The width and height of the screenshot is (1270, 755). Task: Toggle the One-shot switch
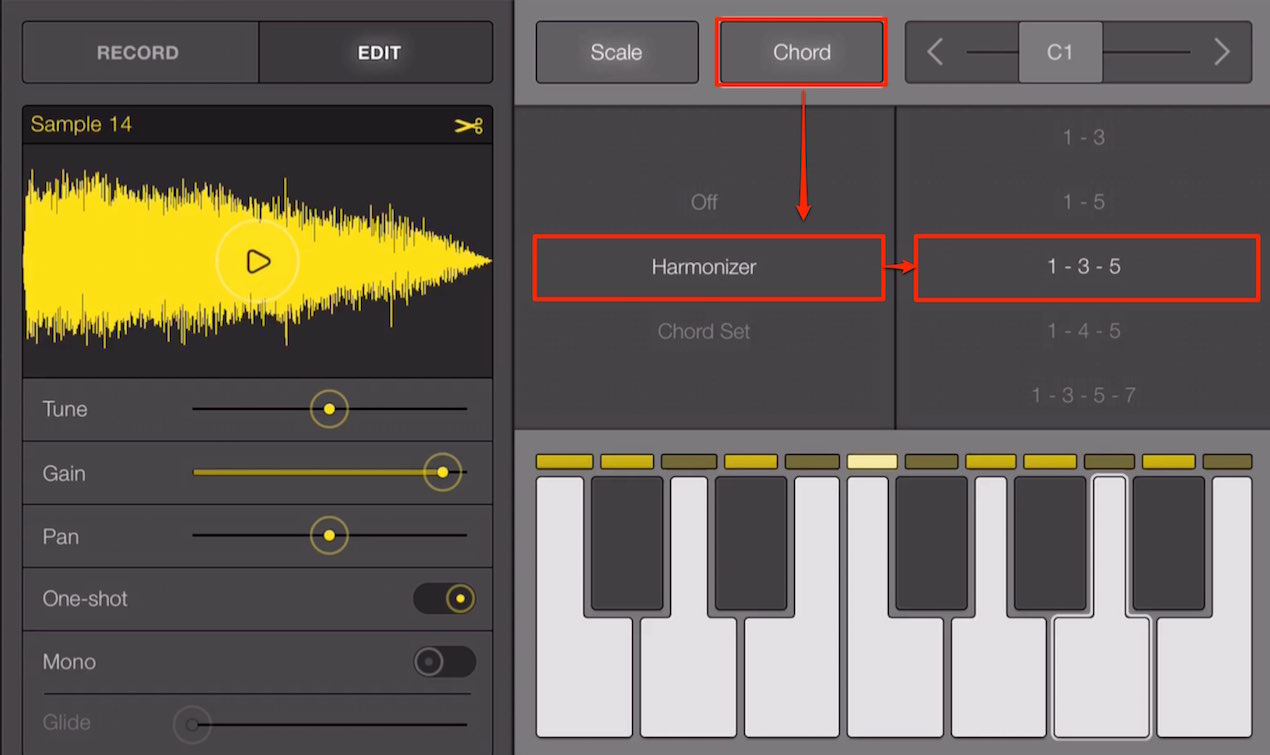click(444, 599)
